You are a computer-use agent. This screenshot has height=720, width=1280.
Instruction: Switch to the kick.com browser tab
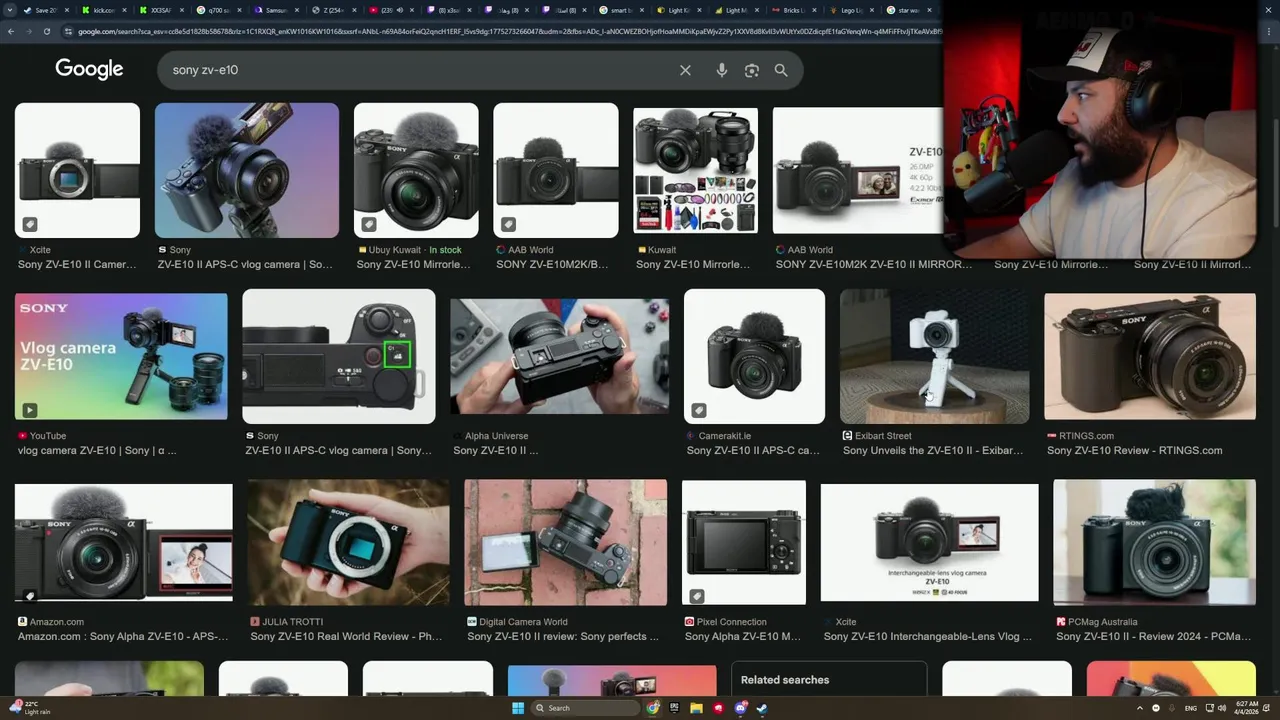click(x=104, y=10)
